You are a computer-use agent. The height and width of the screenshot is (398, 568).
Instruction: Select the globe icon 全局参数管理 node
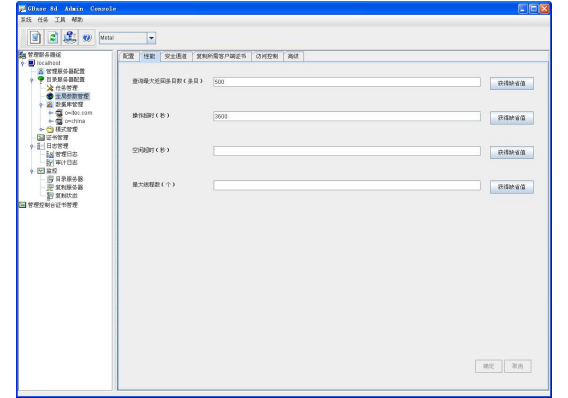click(68, 96)
